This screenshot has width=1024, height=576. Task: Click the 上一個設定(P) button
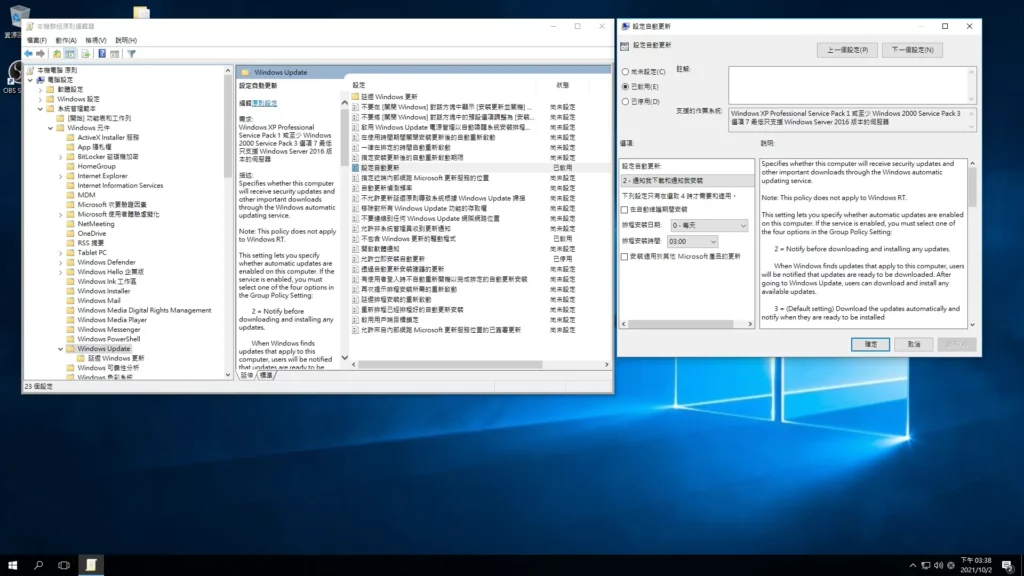point(847,50)
